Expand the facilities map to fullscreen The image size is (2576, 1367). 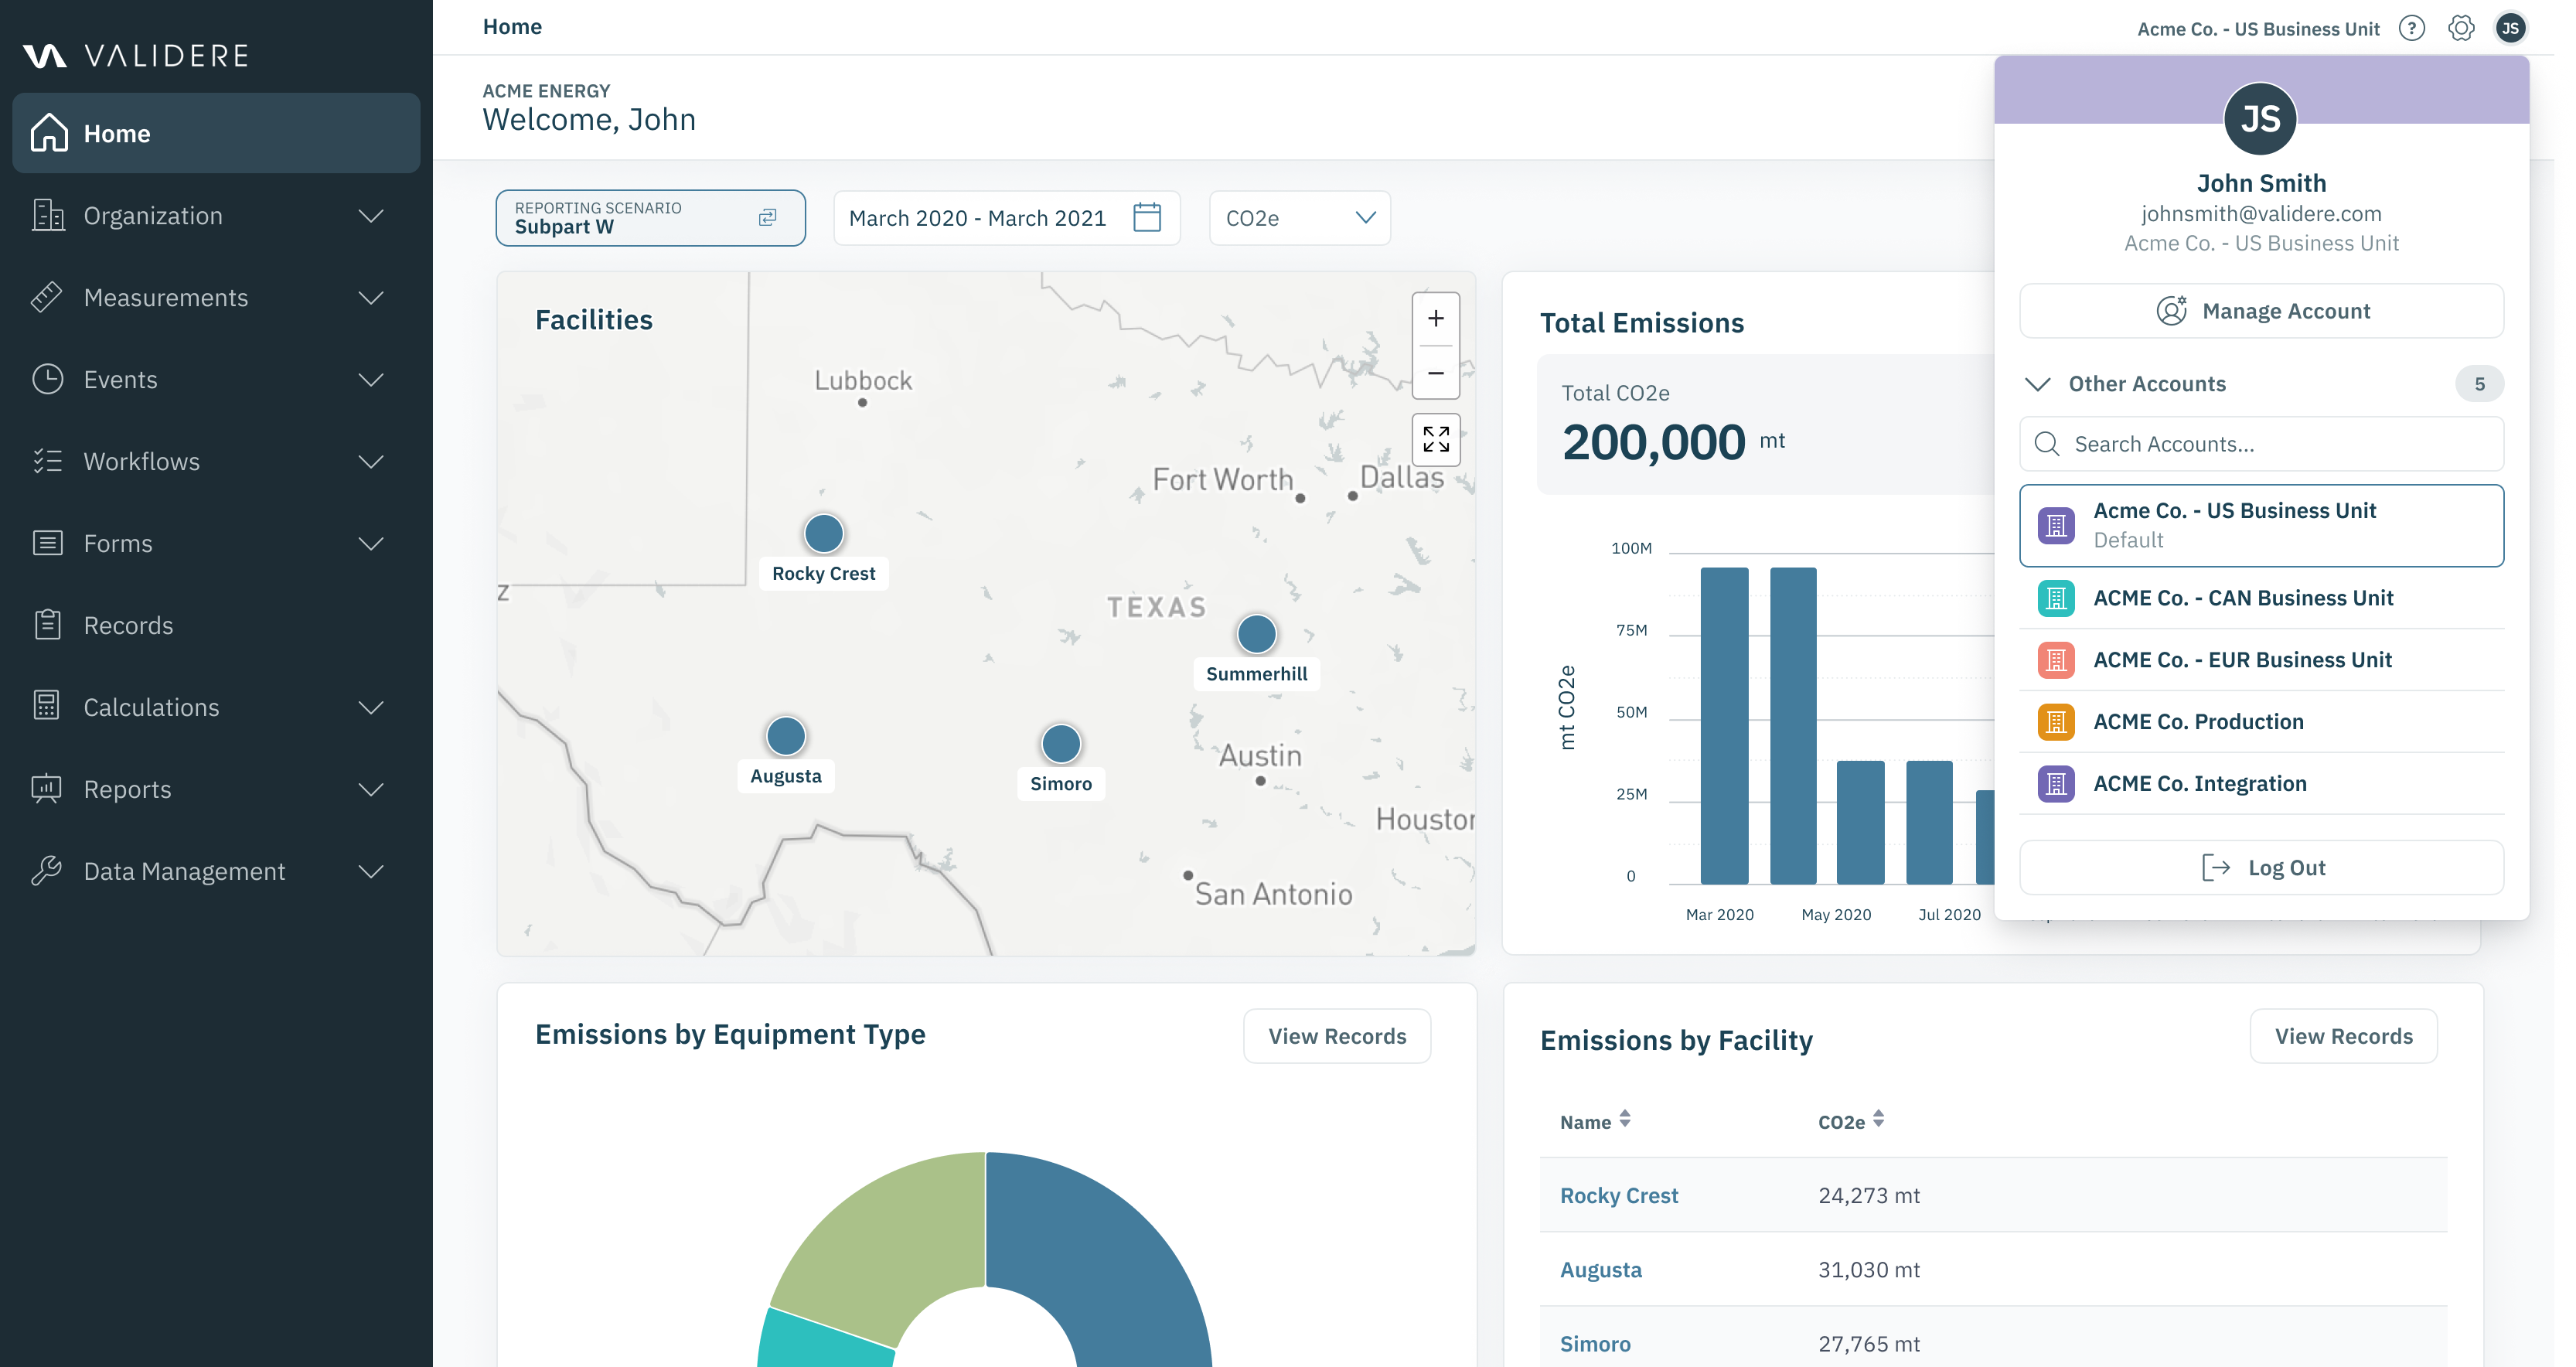(x=1436, y=439)
